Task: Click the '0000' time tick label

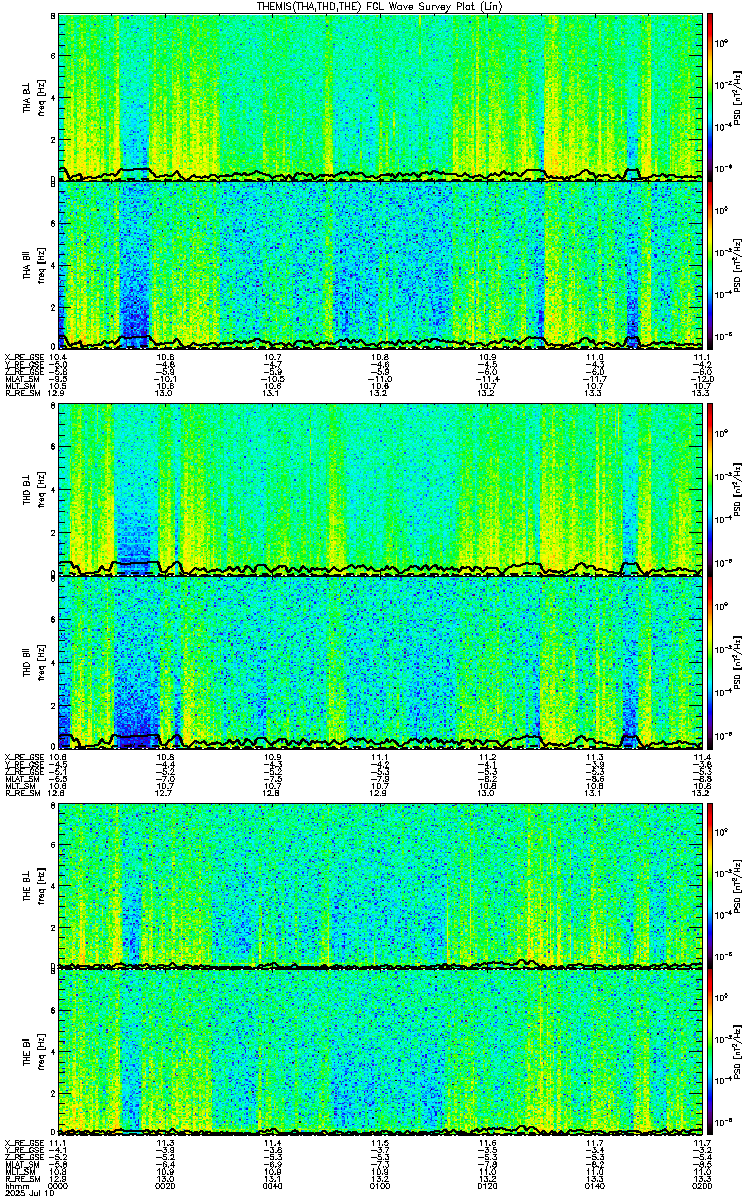Action: (58, 1187)
